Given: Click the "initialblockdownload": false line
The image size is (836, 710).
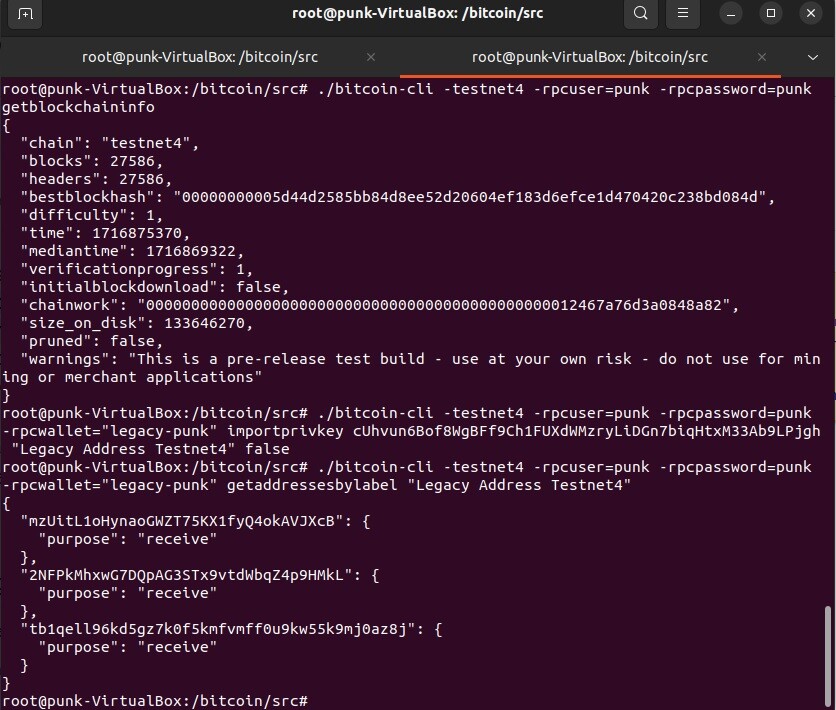Looking at the screenshot, I should click(x=155, y=287).
